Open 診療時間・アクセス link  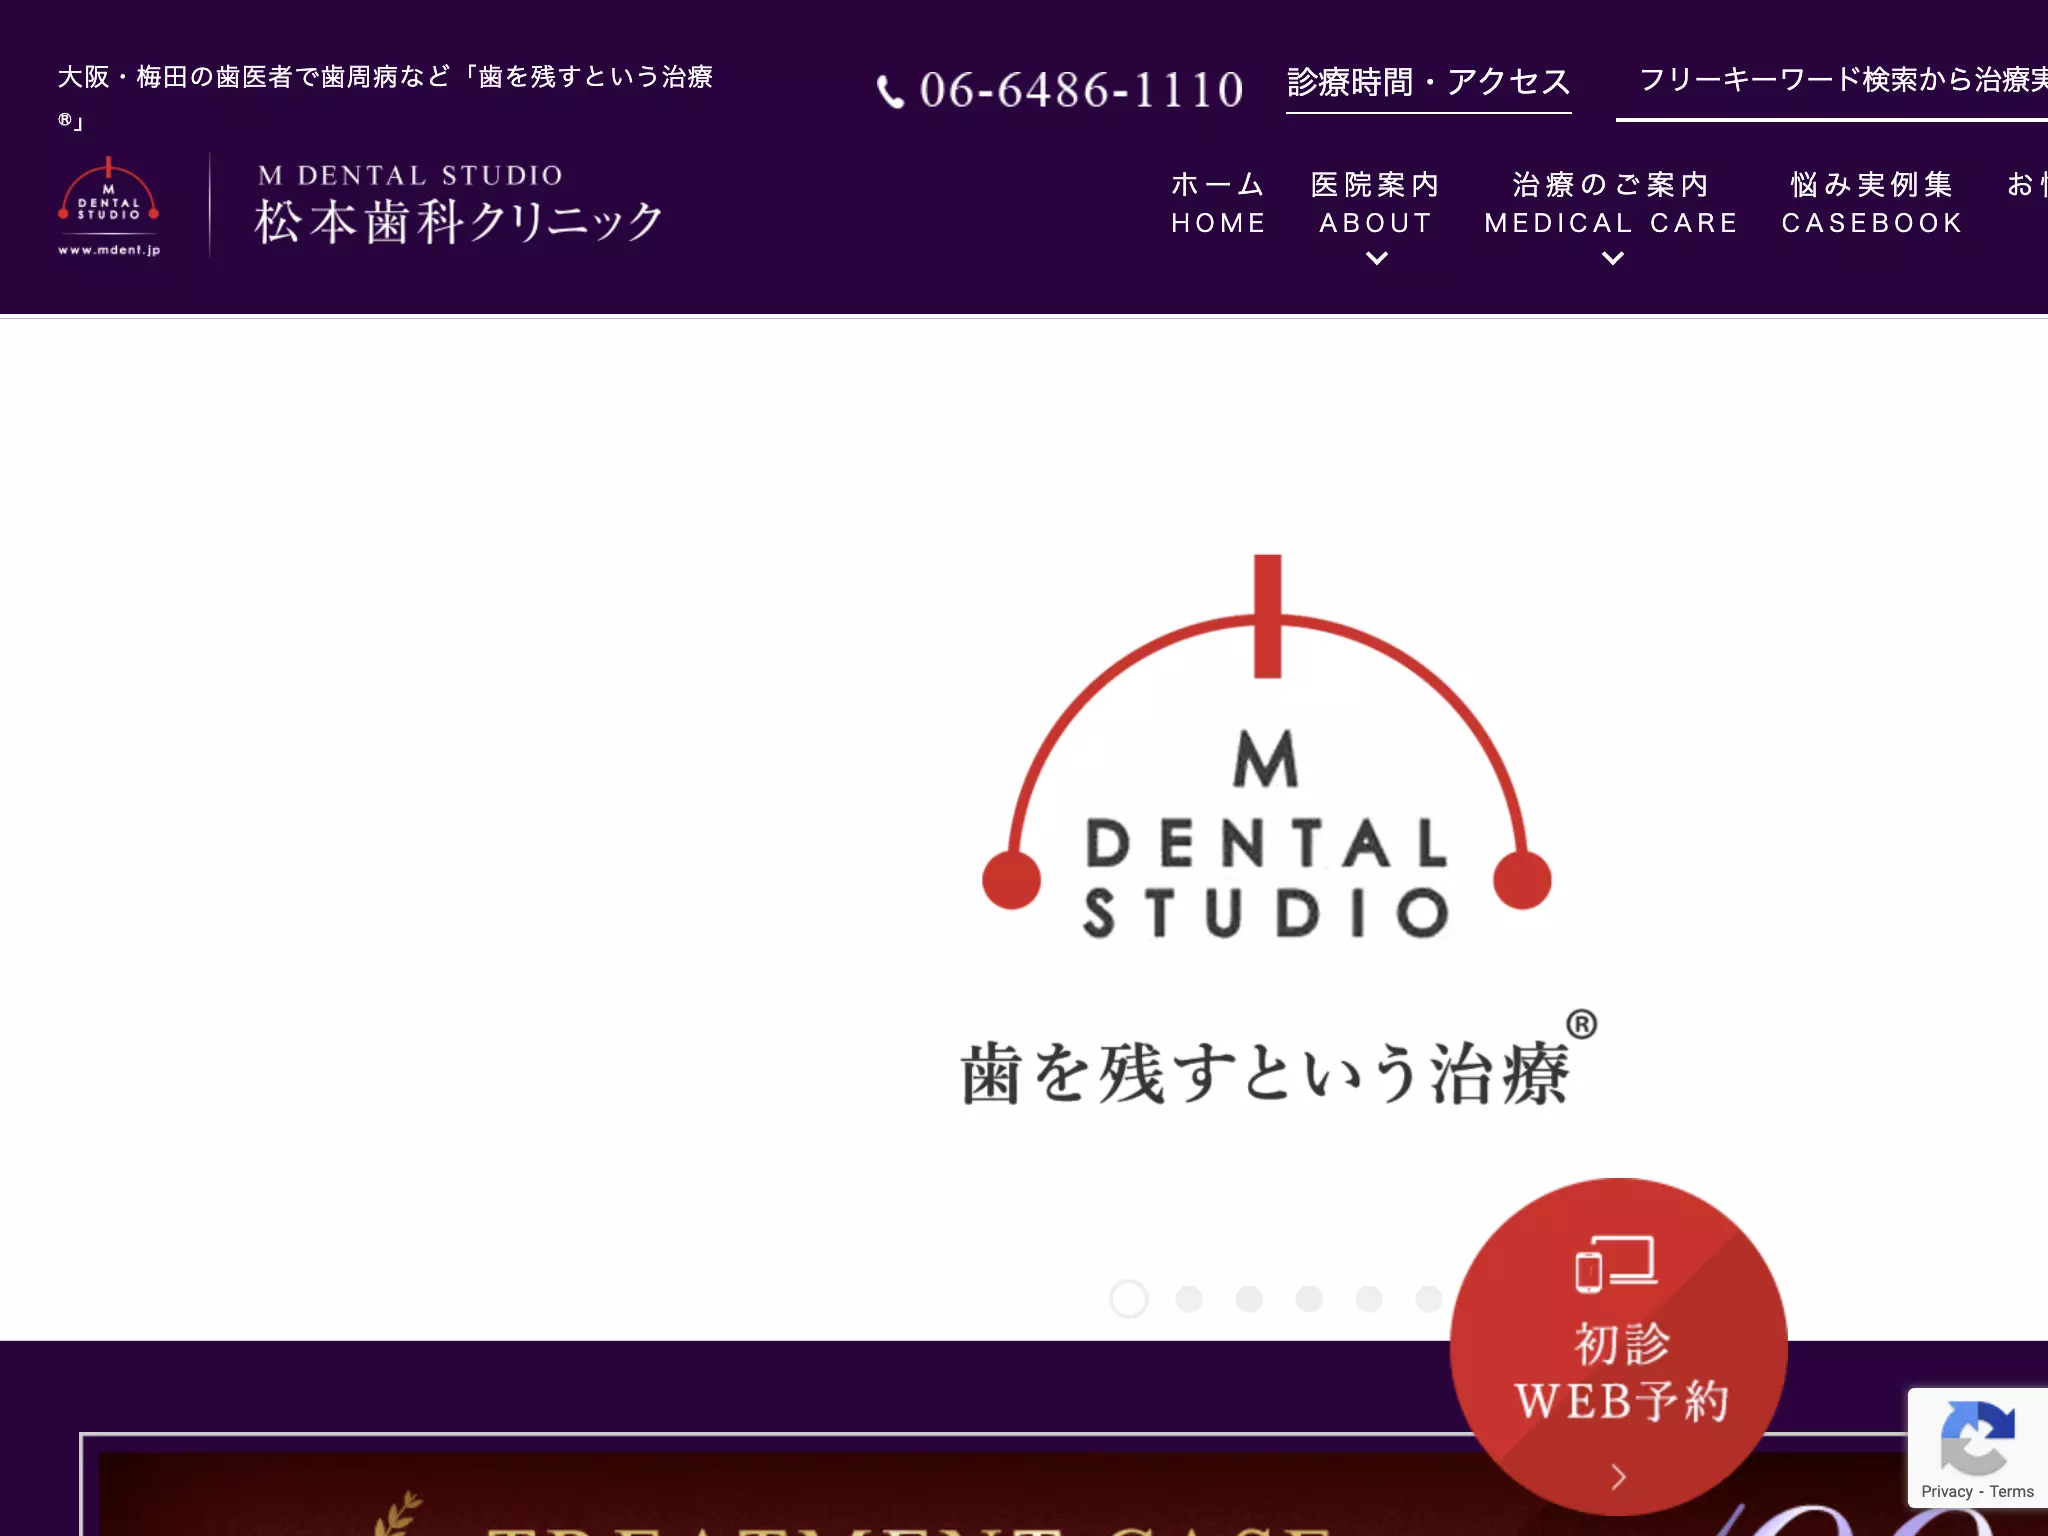(1428, 83)
